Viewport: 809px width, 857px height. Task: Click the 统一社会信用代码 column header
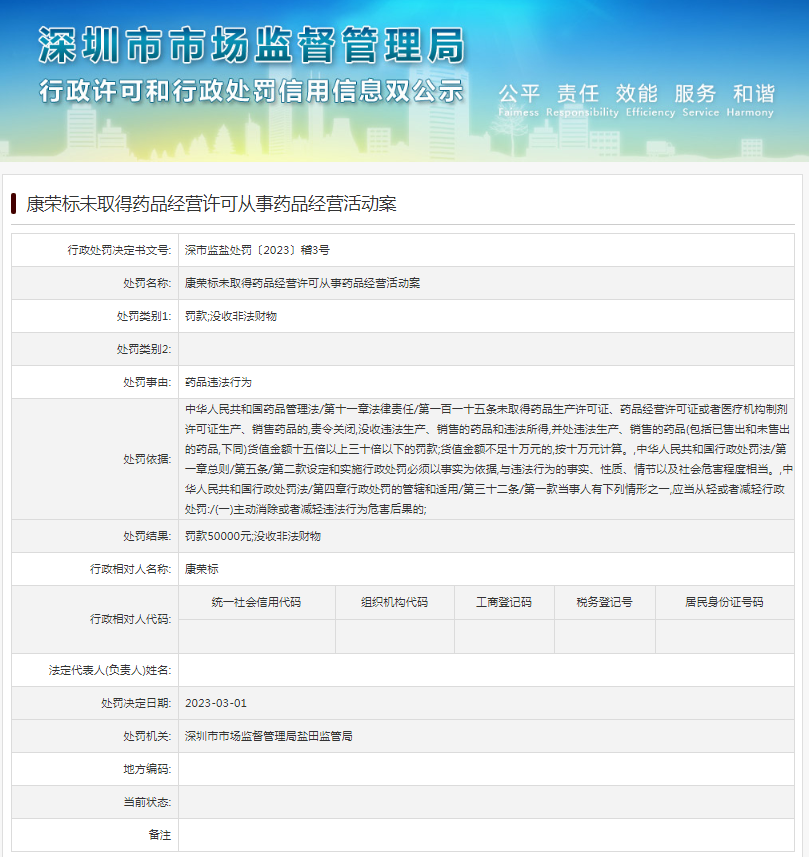[256, 602]
